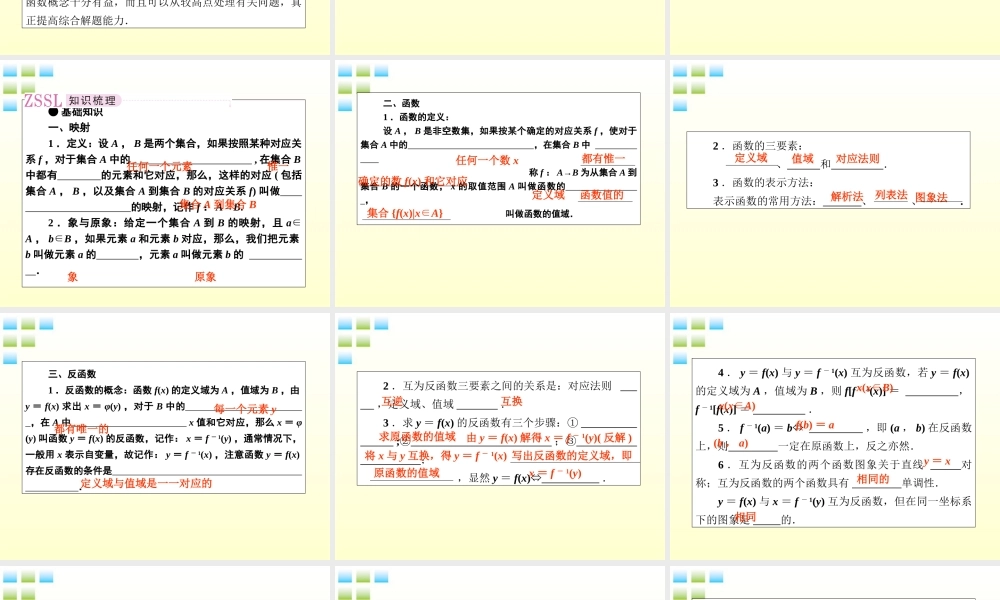This screenshot has height=600, width=1000.
Task: Click the 基础知识 bullet heading
Action: tap(76, 112)
